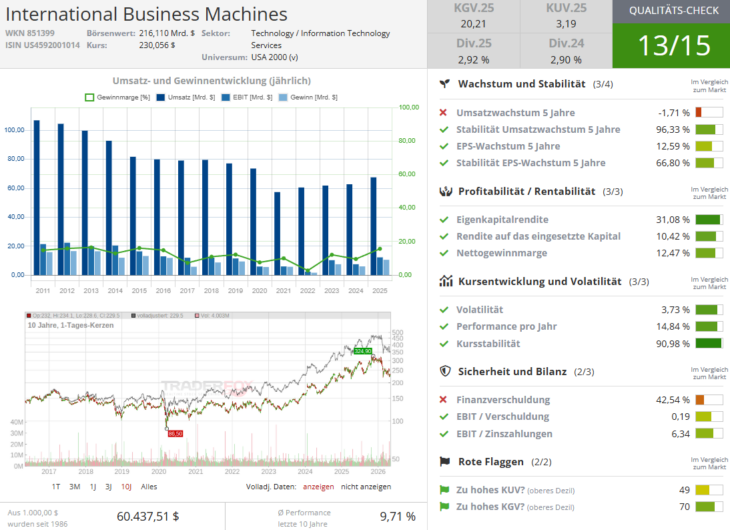Click the red 86.50 low price label

click(176, 434)
